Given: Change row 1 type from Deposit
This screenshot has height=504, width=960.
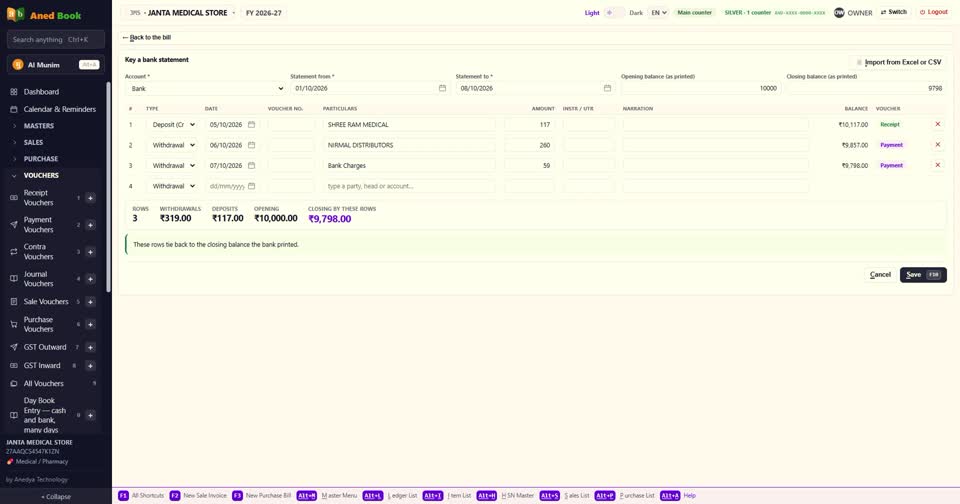Looking at the screenshot, I should click(x=173, y=124).
